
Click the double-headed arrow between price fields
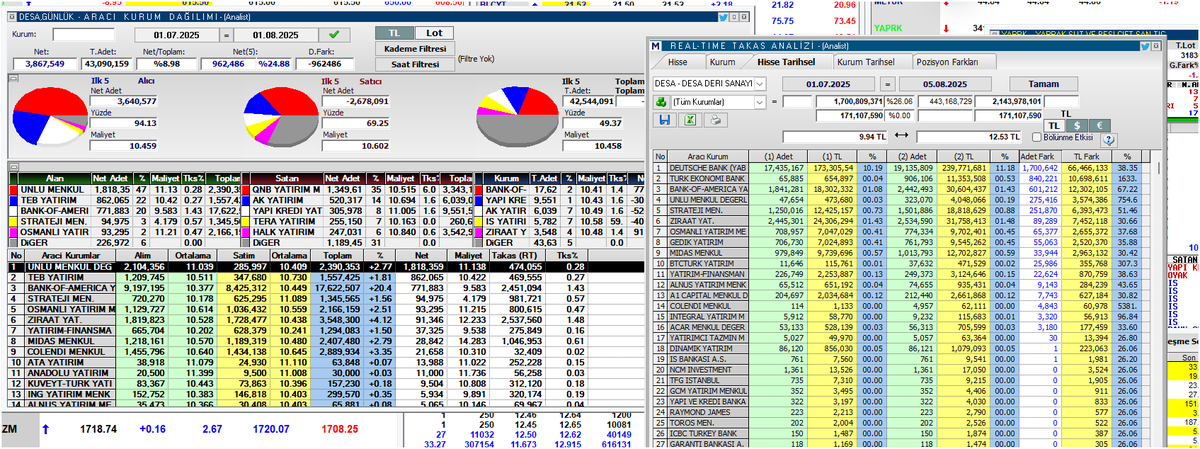click(901, 135)
